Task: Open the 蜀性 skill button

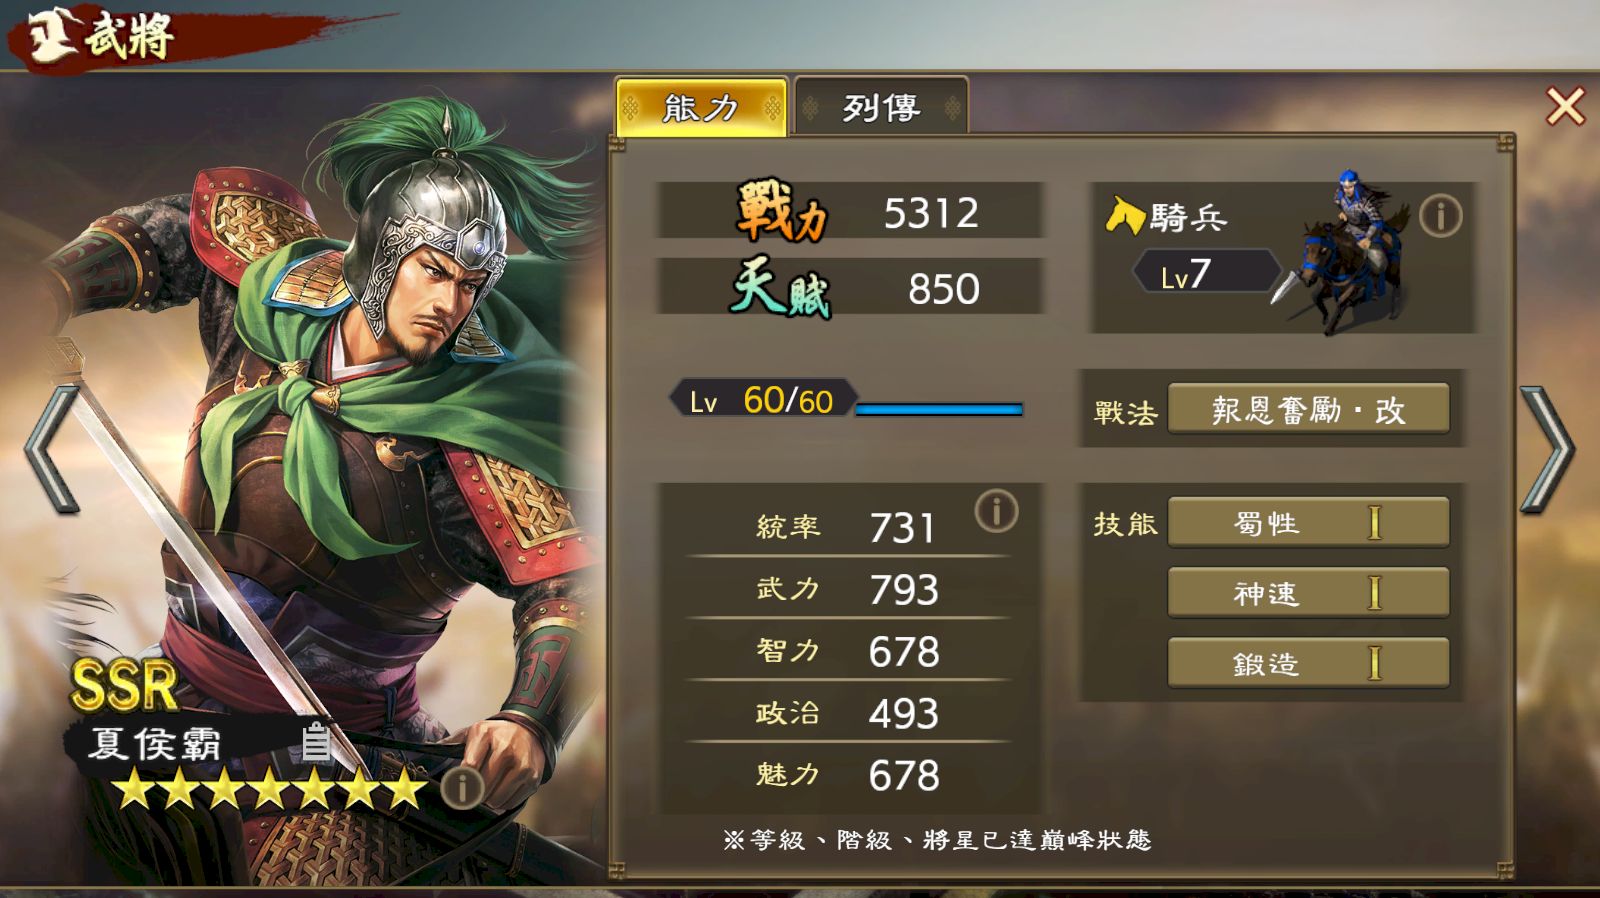Action: click(x=1308, y=522)
